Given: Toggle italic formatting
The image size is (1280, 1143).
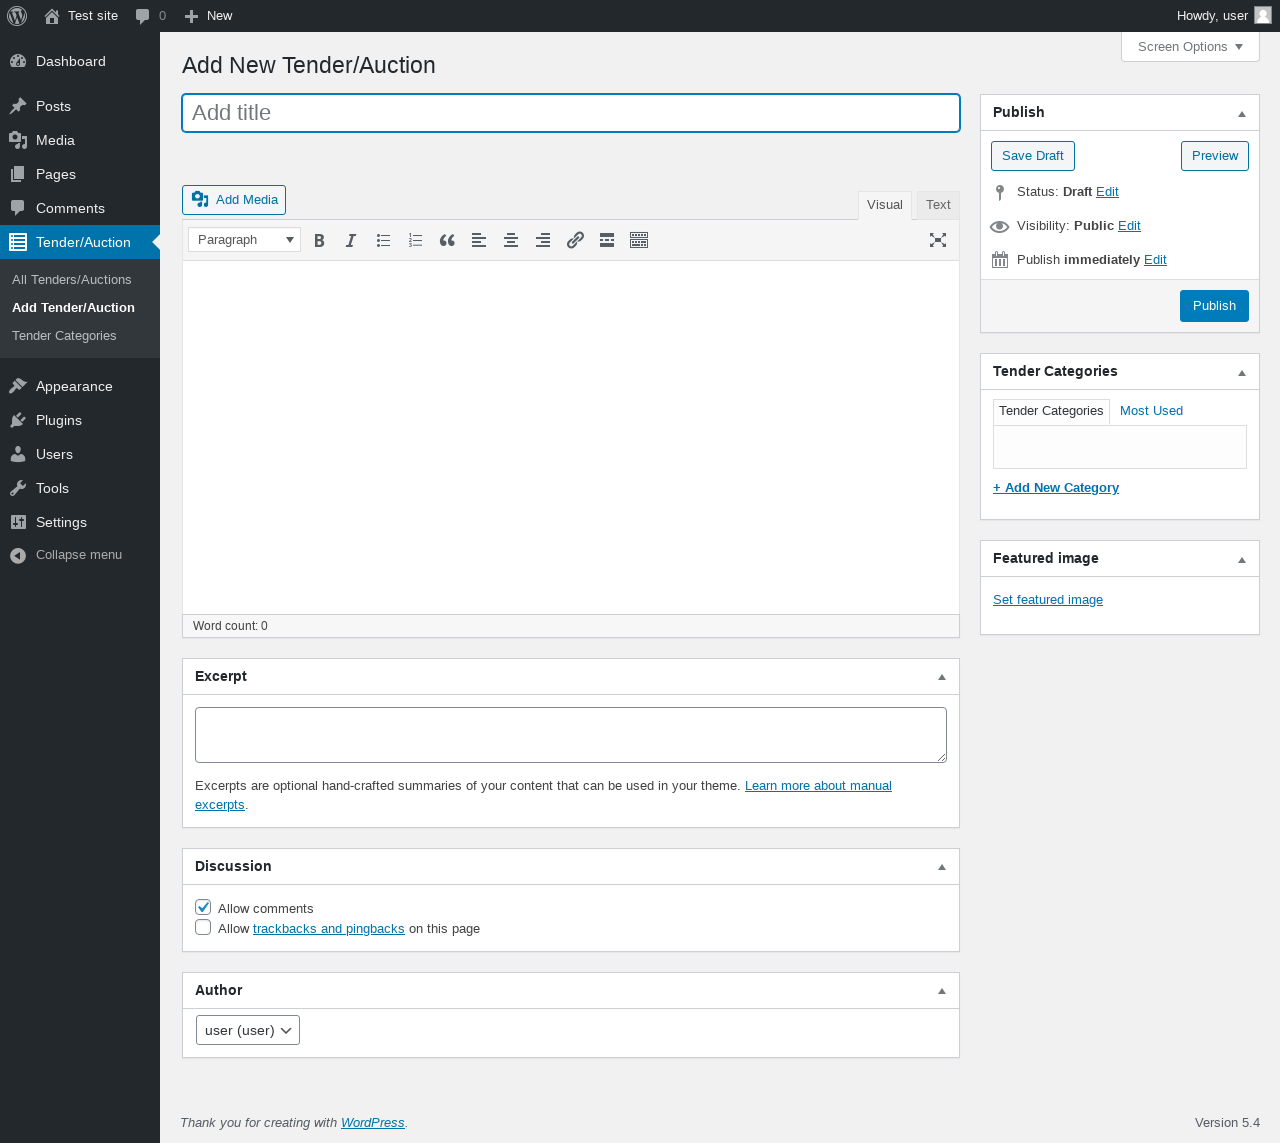Looking at the screenshot, I should (x=351, y=240).
